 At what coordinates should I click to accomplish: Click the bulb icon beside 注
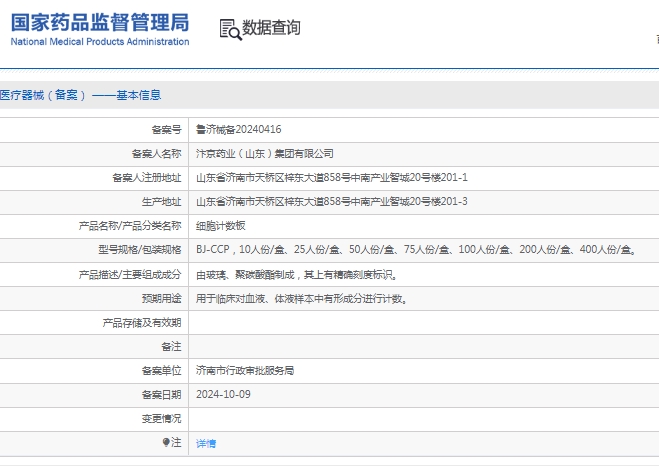pos(166,442)
